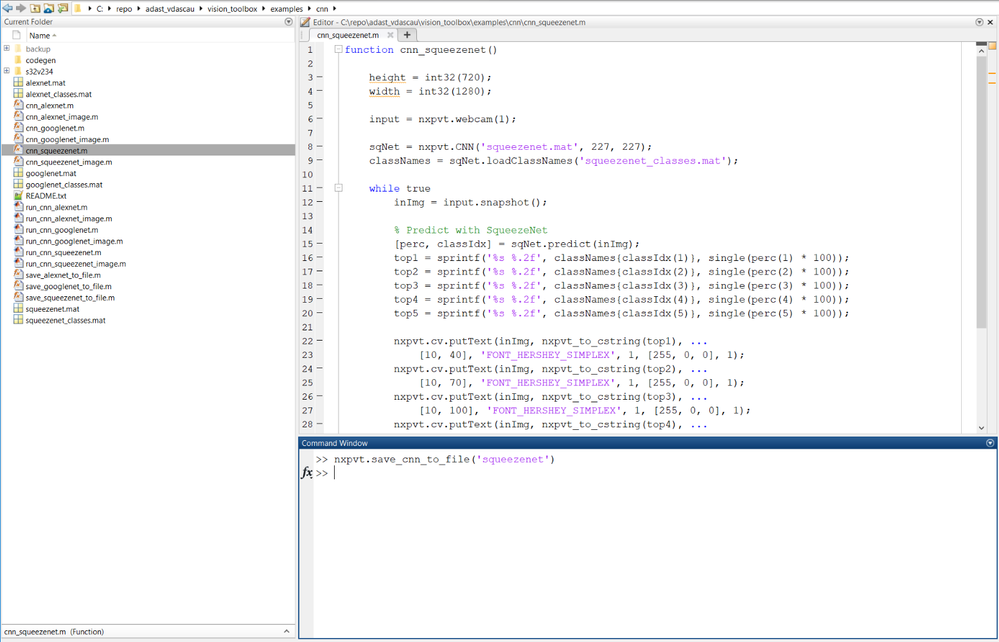Expand the backup folder tree node
The height and width of the screenshot is (642, 999).
(6, 48)
